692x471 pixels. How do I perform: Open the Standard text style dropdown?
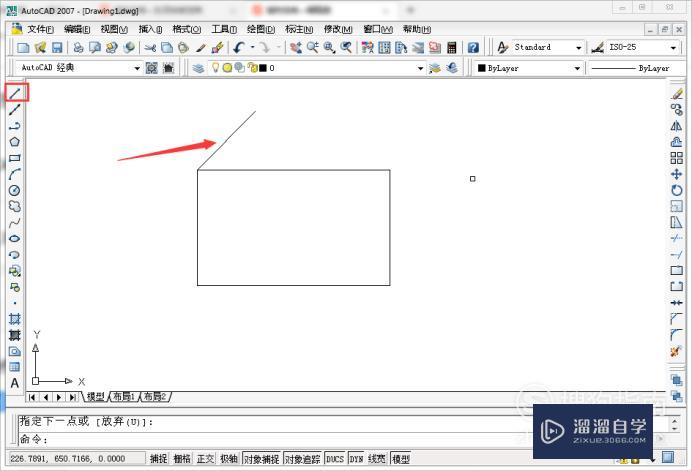tap(578, 47)
